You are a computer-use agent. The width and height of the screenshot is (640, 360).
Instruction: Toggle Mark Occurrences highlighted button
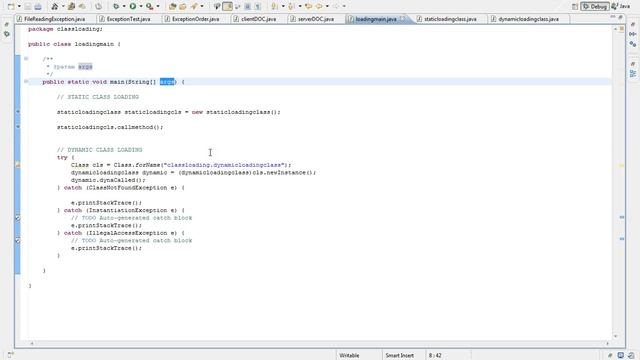click(x=228, y=6)
